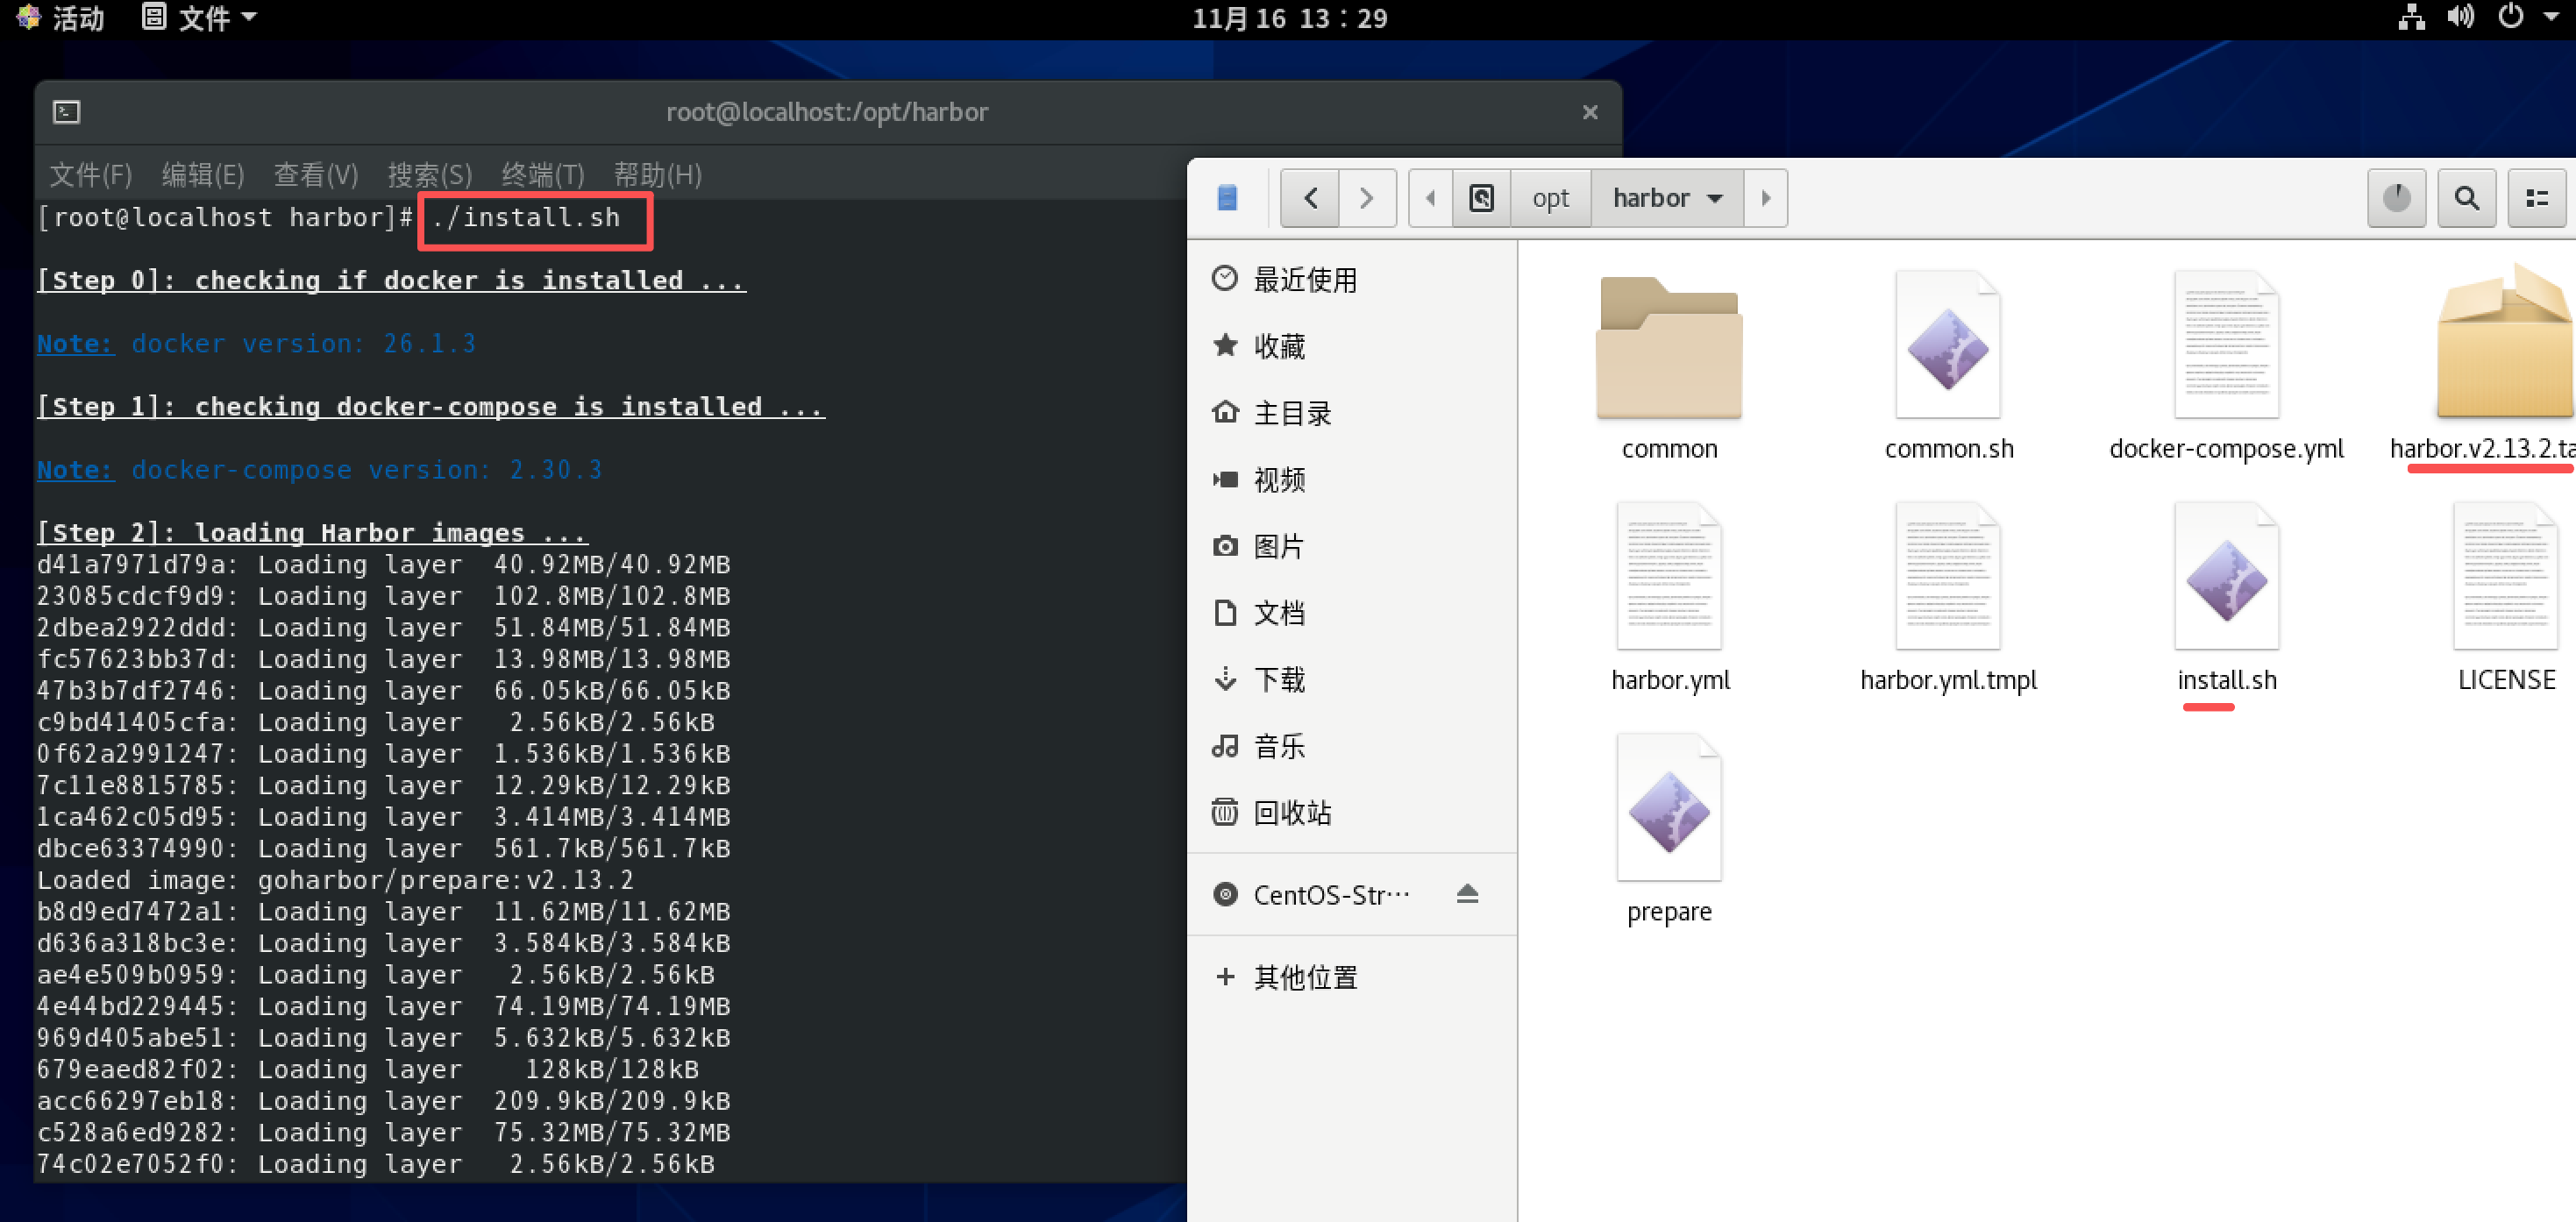Click the root disk path icon
The image size is (2576, 1222).
(1480, 198)
